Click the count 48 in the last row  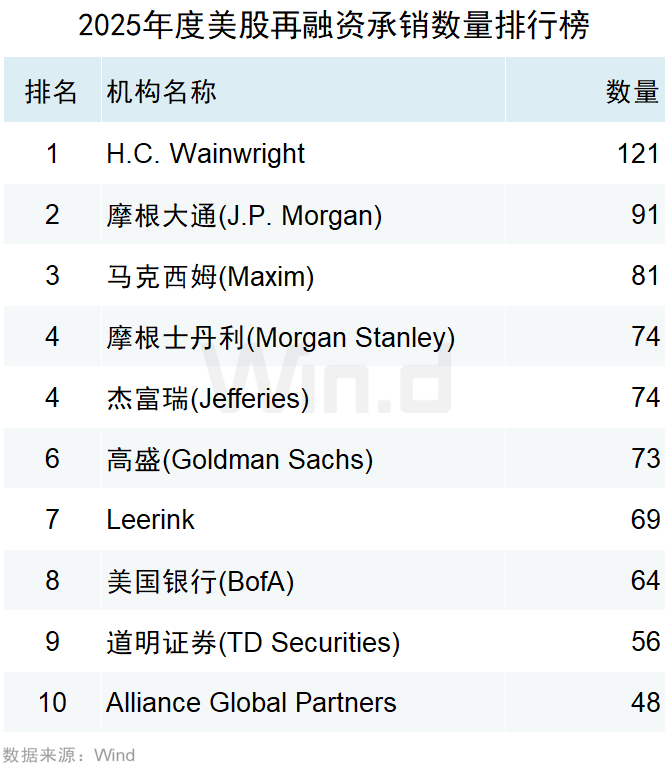point(645,703)
